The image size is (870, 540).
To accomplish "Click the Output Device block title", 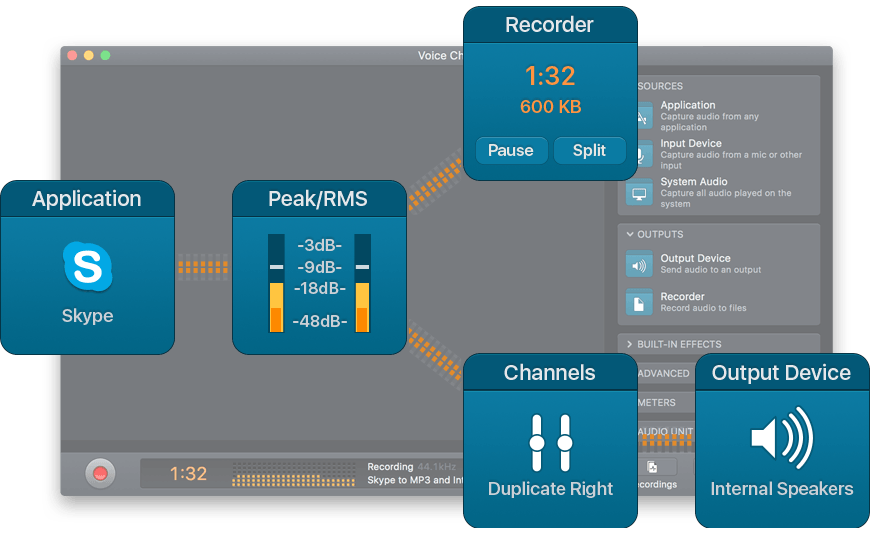I will (781, 372).
